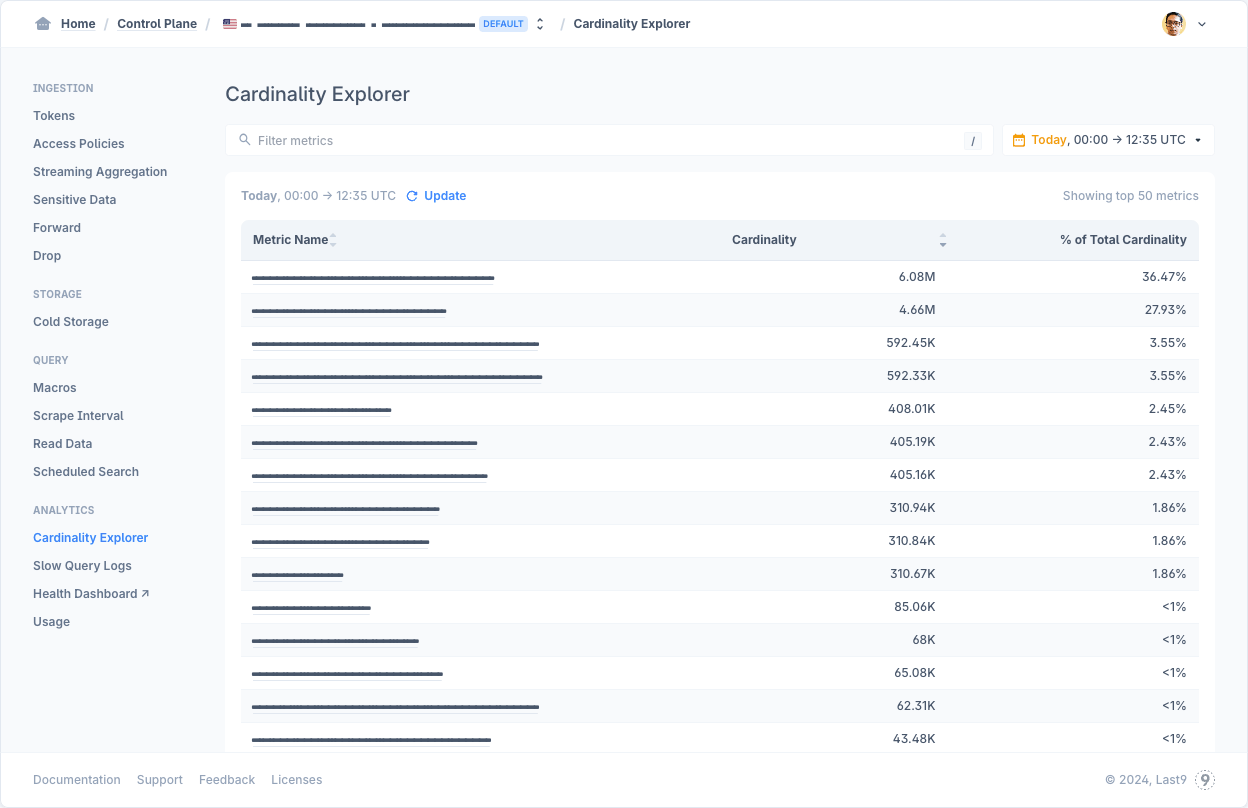Viewport: 1248px width, 808px height.
Task: Toggle sorting on the Cardinality column
Action: [x=943, y=240]
